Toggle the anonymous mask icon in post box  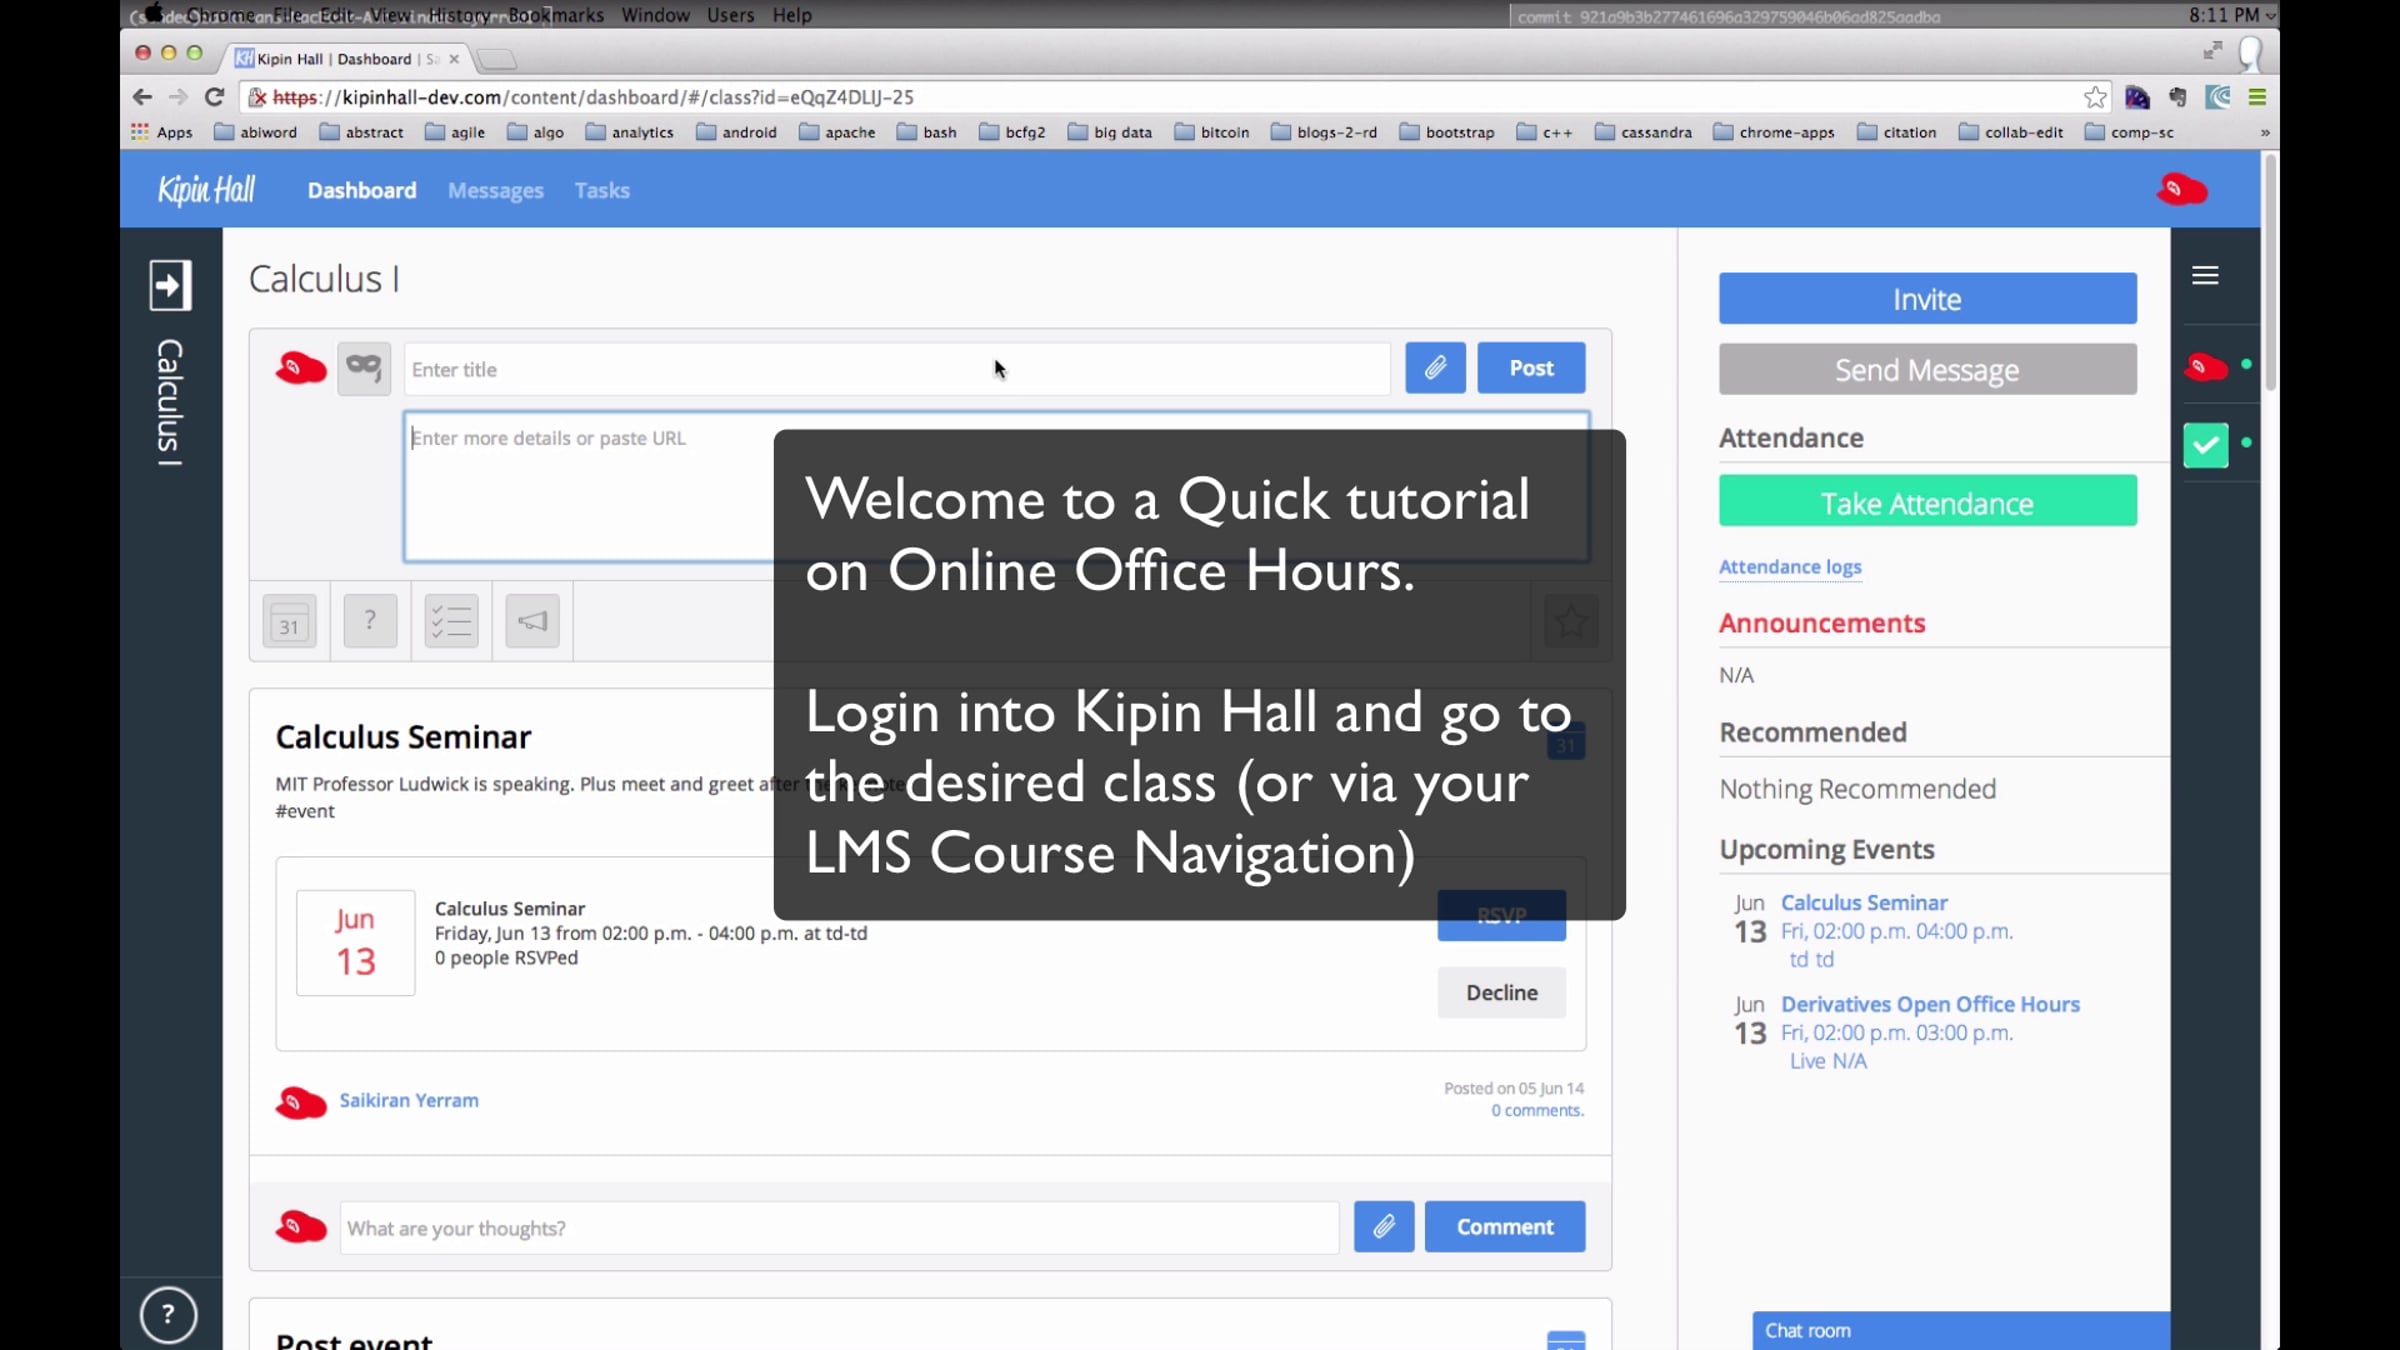[364, 368]
